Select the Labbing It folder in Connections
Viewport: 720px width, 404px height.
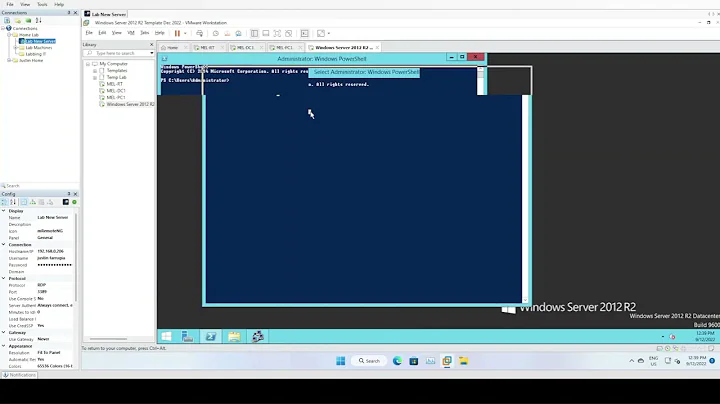click(35, 54)
